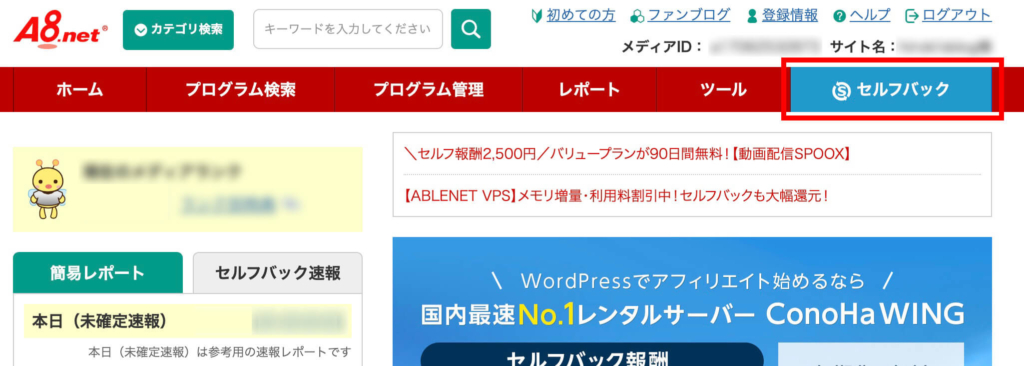This screenshot has height=366, width=1024.
Task: Click the magnifier search button
Action: click(x=471, y=29)
